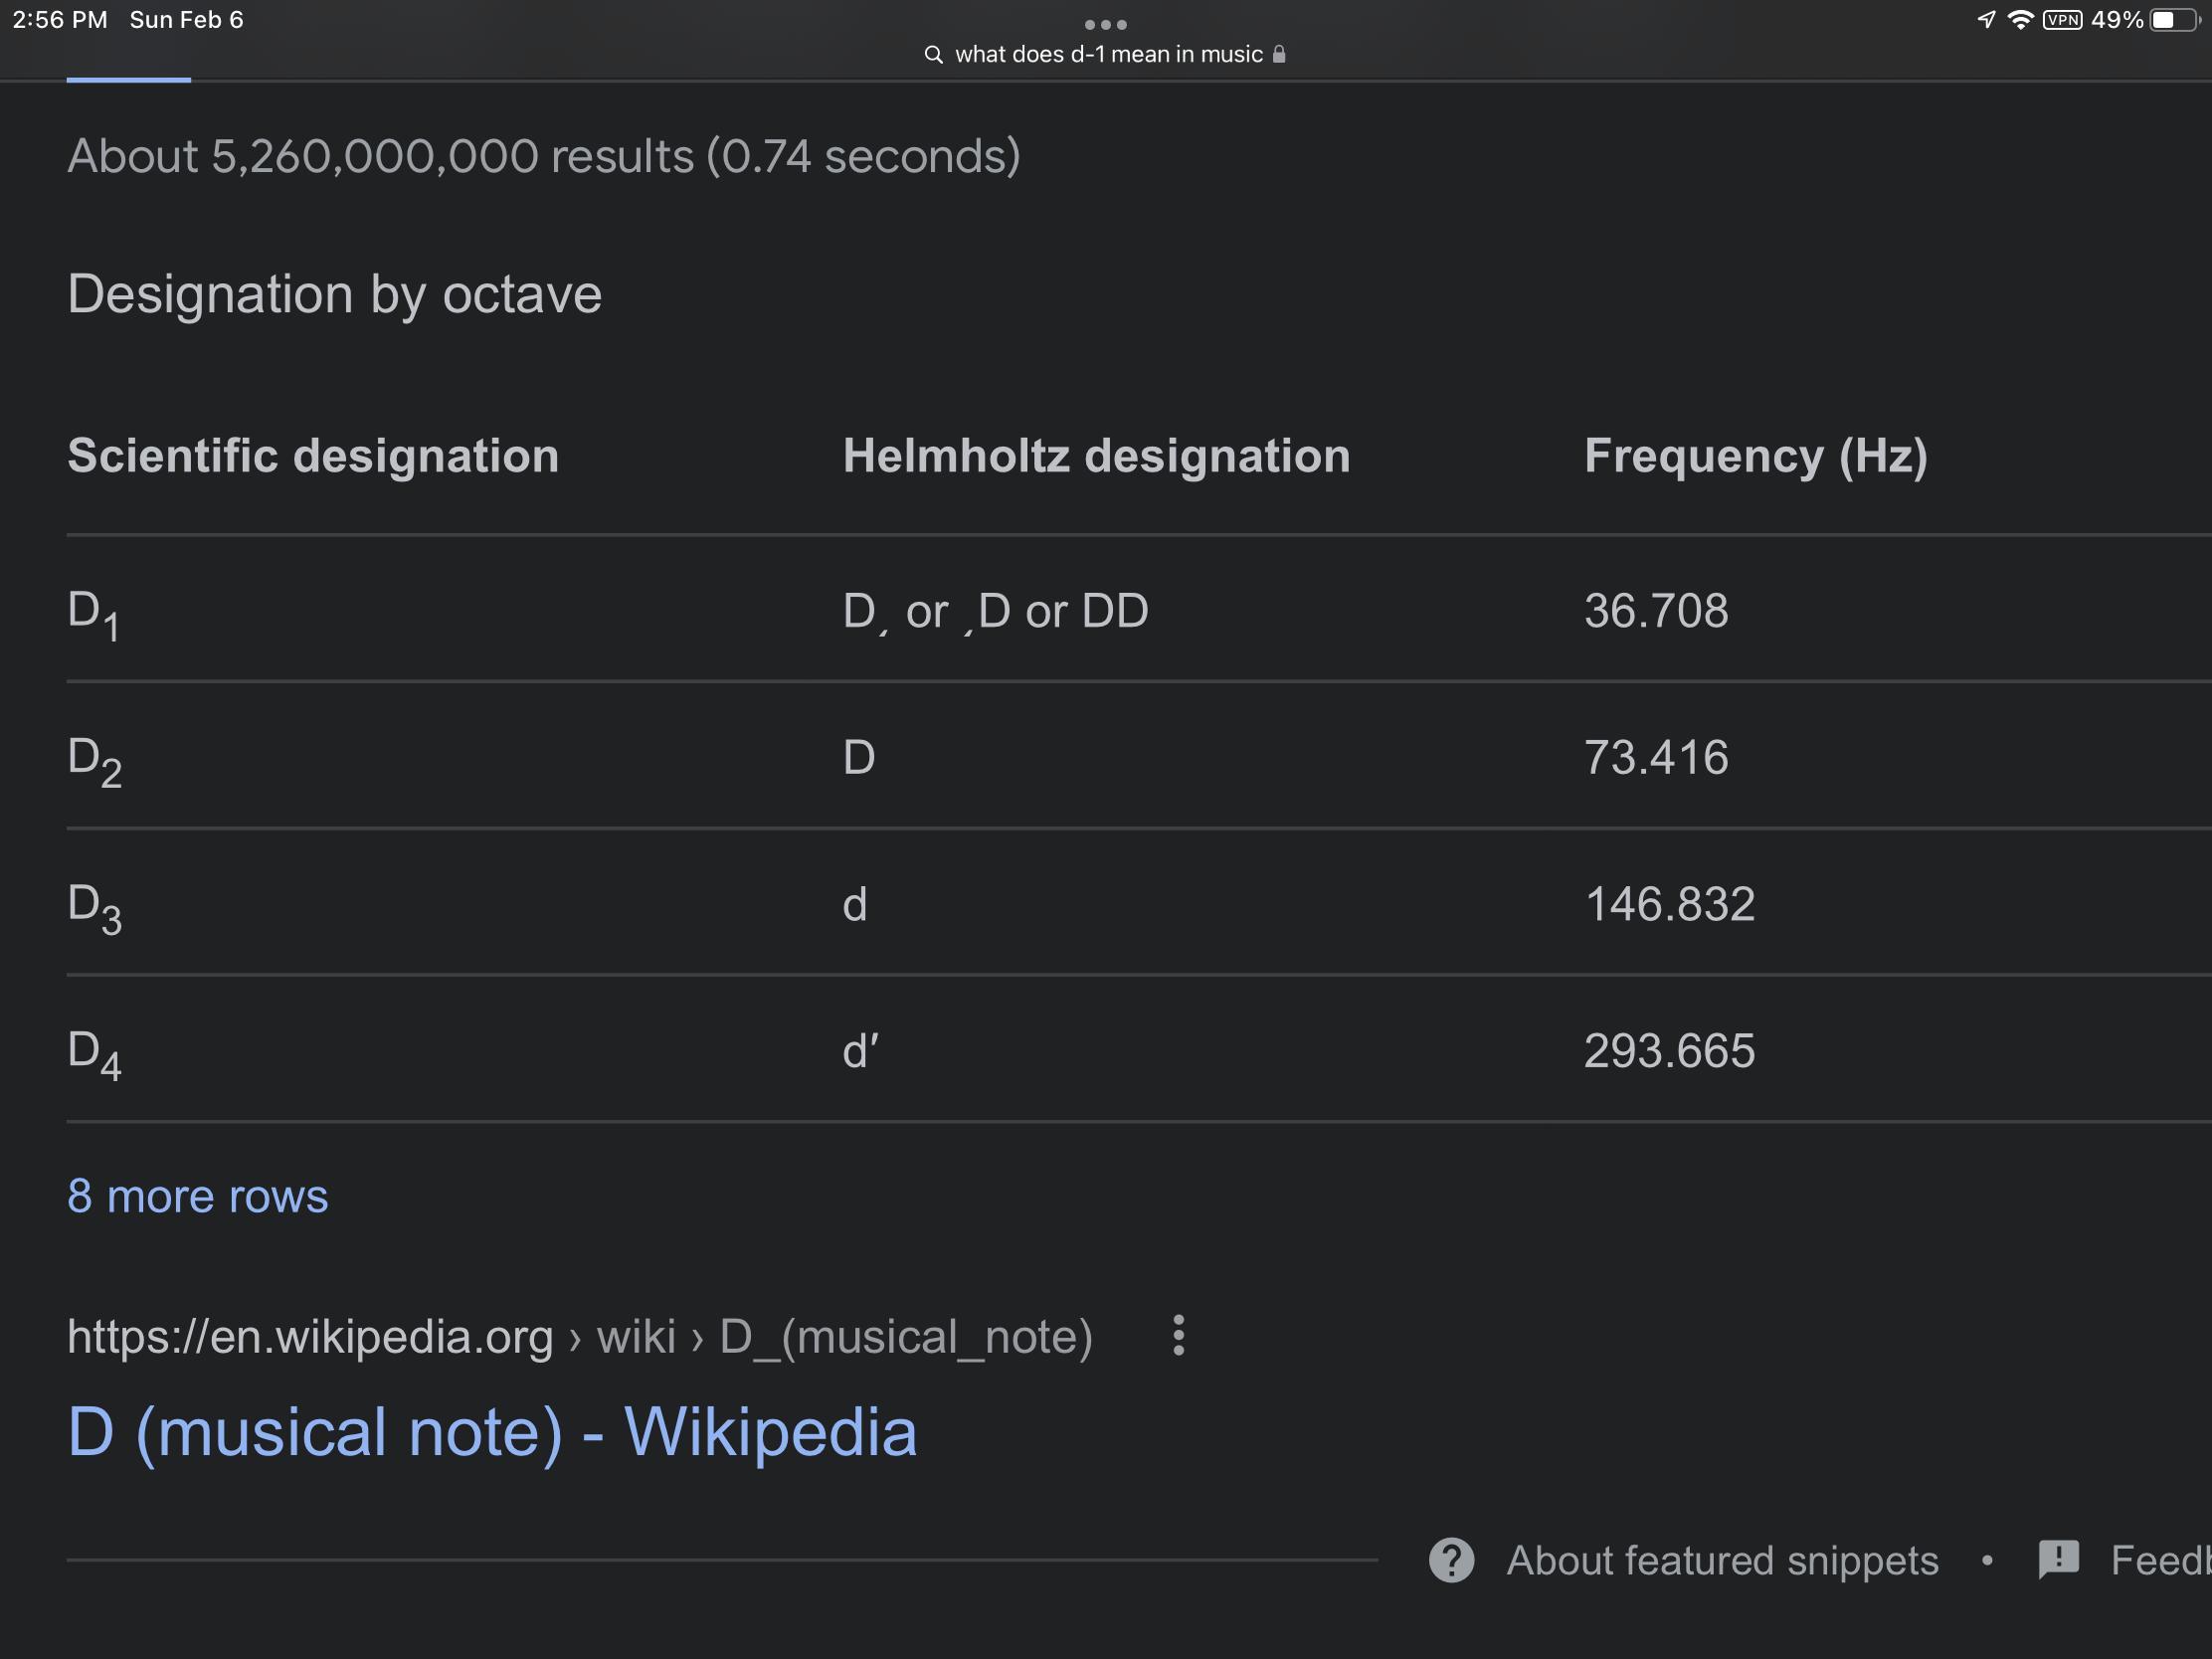Select the active underlined search tab
This screenshot has height=1659, width=2212.
[x=128, y=72]
